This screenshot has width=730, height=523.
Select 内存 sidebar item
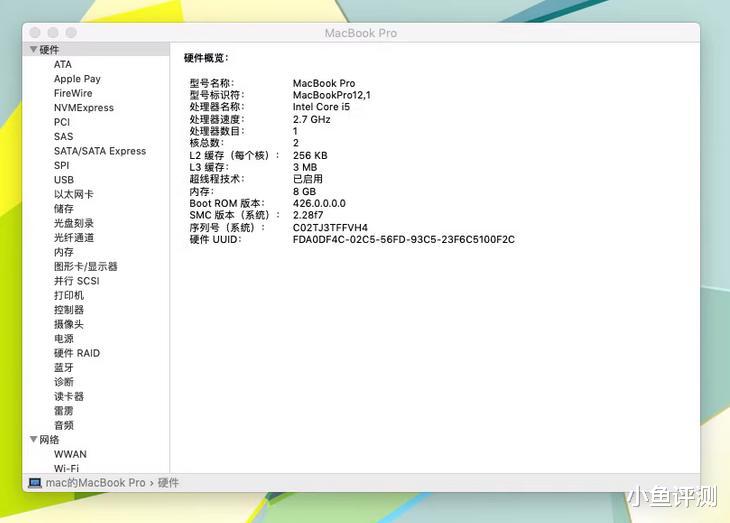tap(64, 252)
